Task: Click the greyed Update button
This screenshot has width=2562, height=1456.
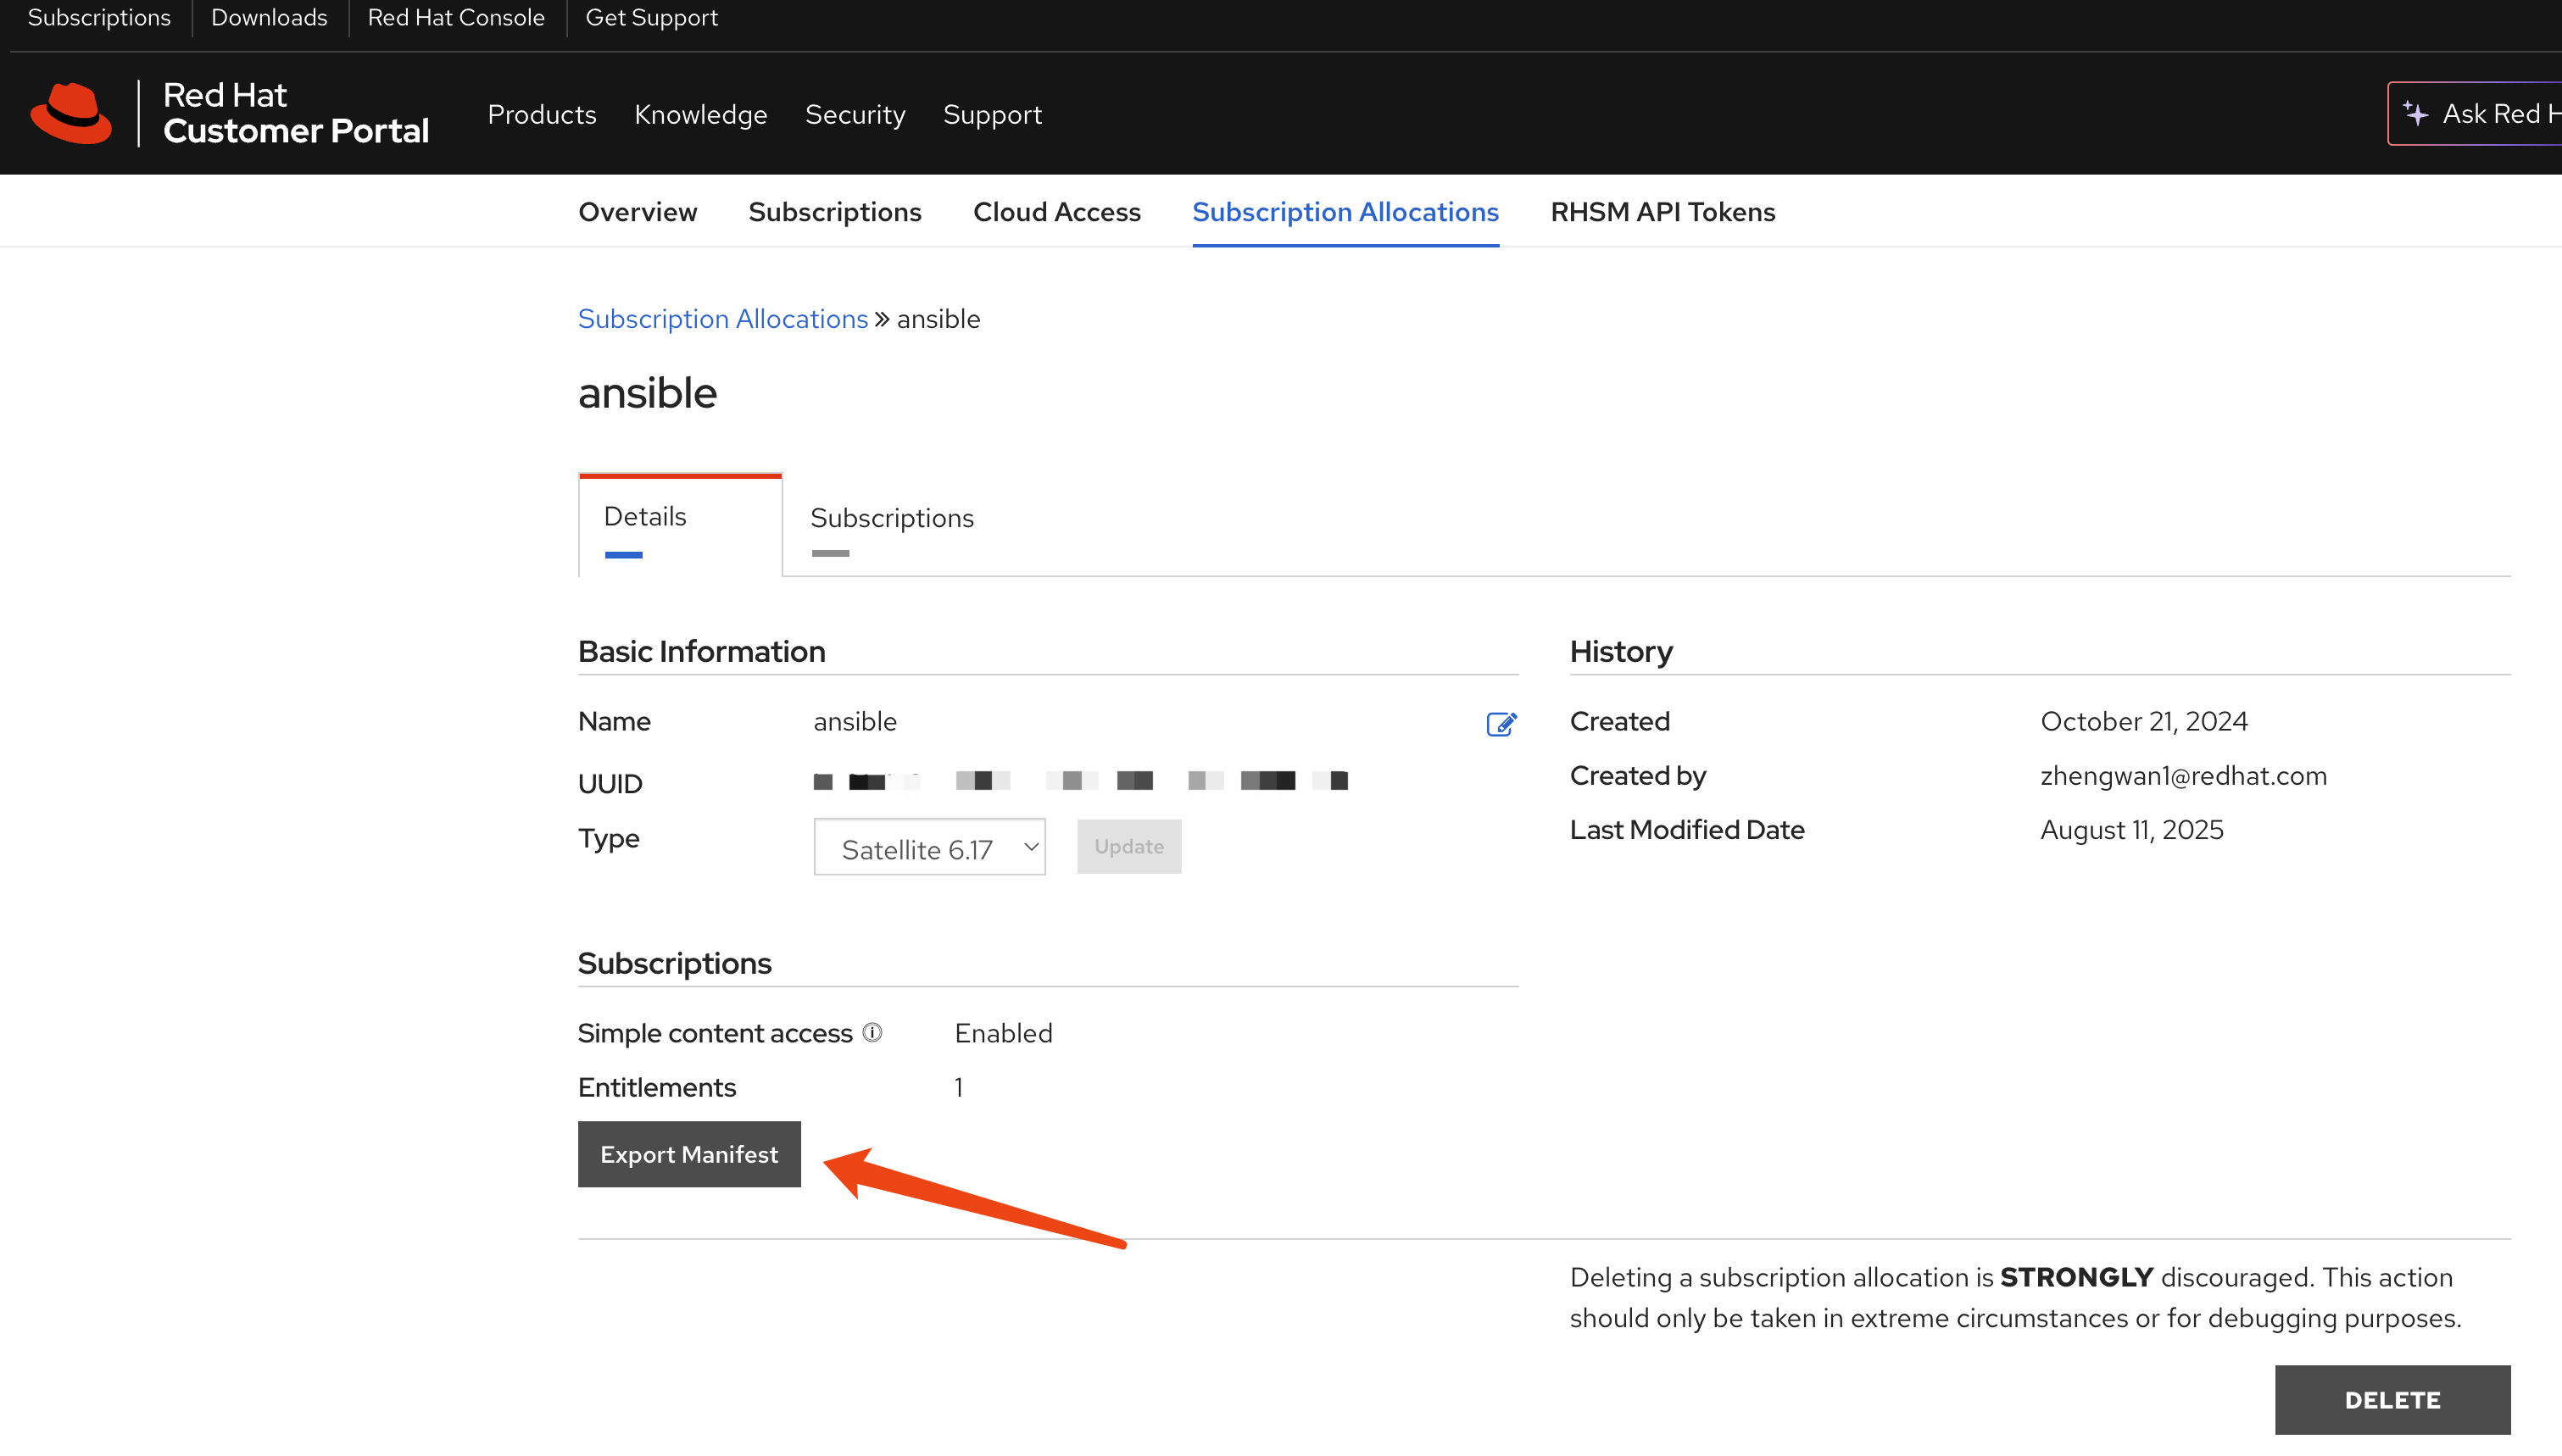Action: coord(1128,847)
